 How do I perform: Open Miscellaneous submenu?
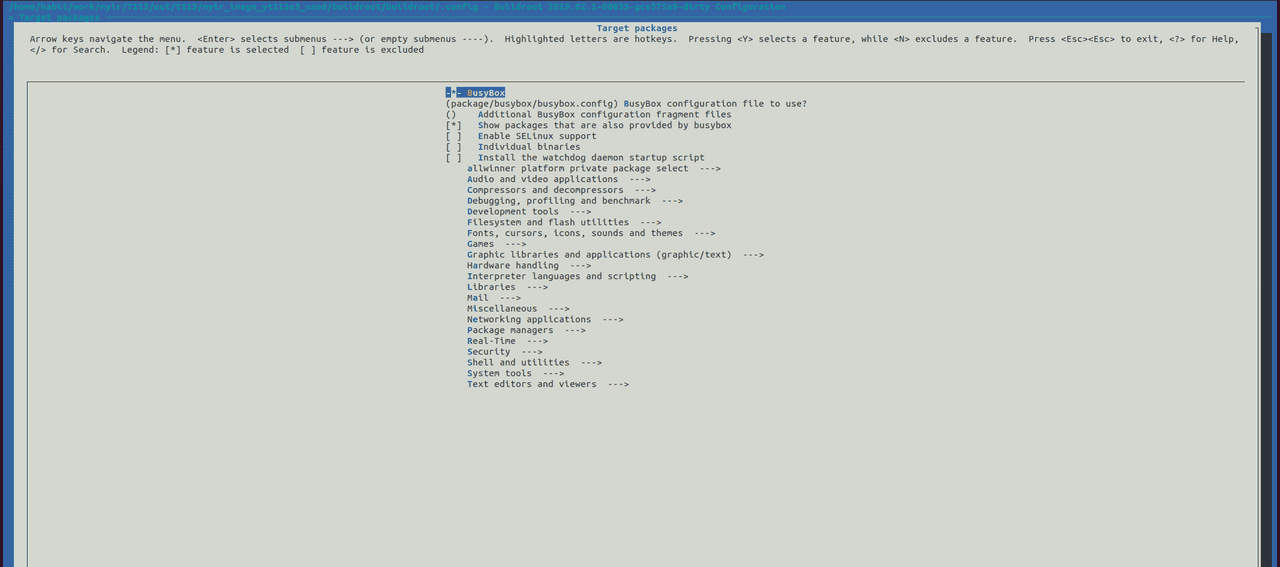click(x=518, y=309)
